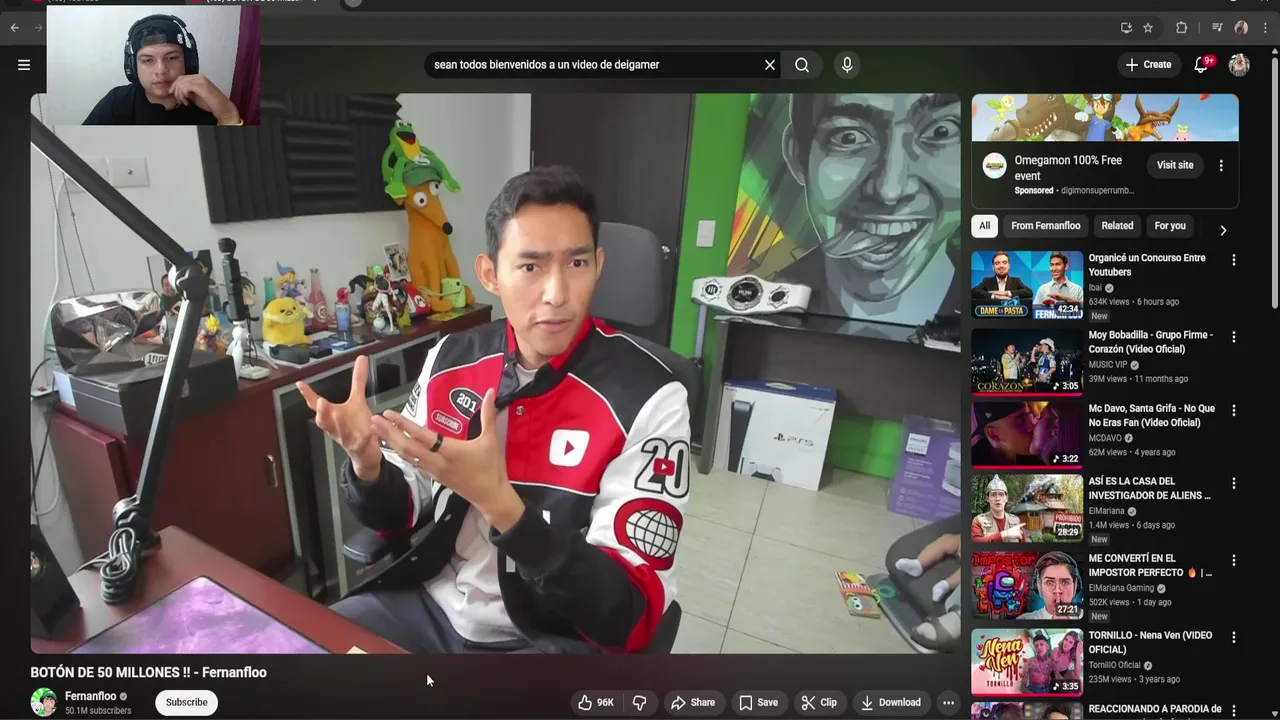This screenshot has width=1280, height=720.
Task: Start voice search with microphone icon
Action: click(x=847, y=65)
